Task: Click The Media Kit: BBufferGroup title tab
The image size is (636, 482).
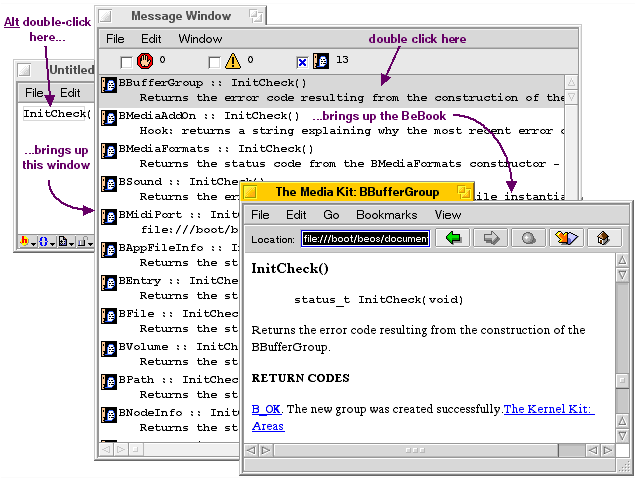Action: 357,192
